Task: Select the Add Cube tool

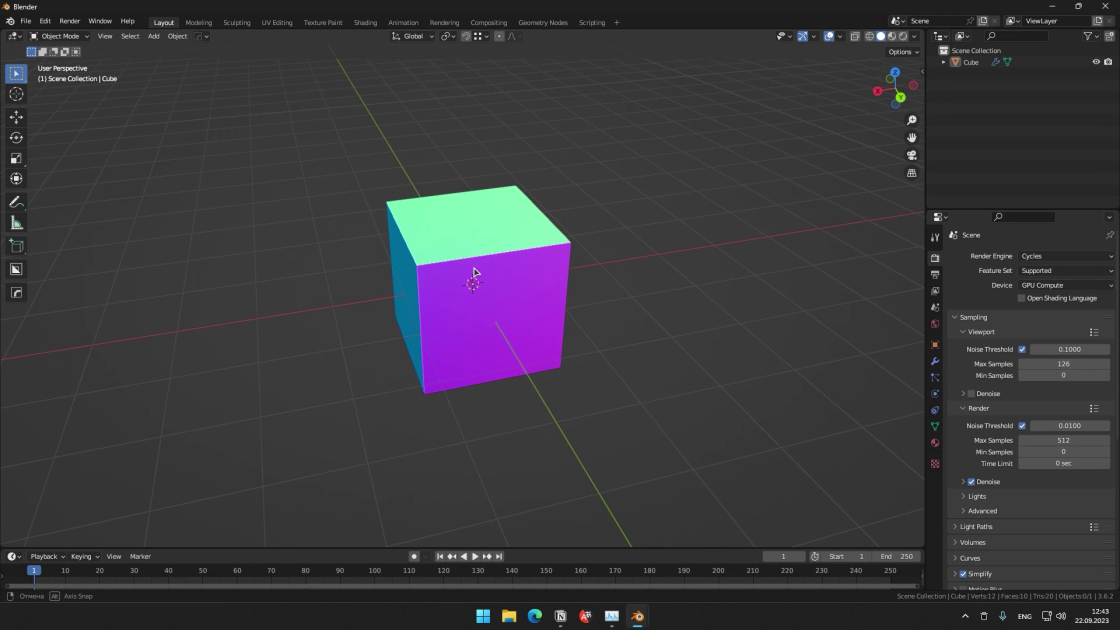Action: coord(16,246)
